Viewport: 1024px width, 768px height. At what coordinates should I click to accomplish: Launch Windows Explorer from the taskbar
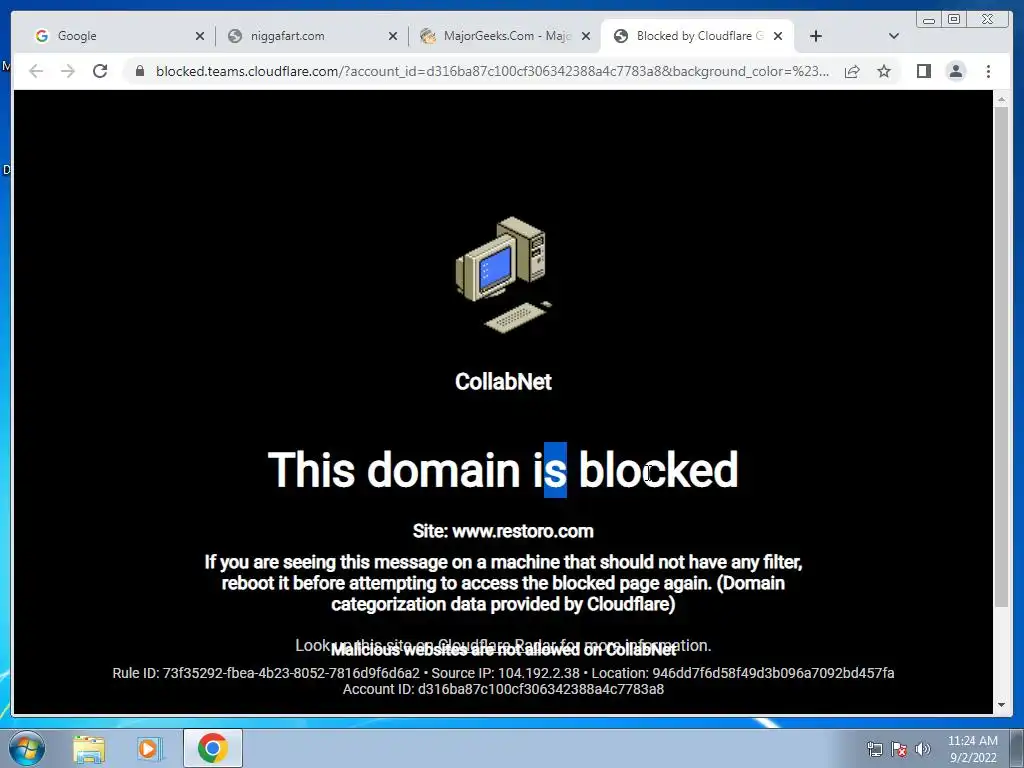click(x=89, y=749)
